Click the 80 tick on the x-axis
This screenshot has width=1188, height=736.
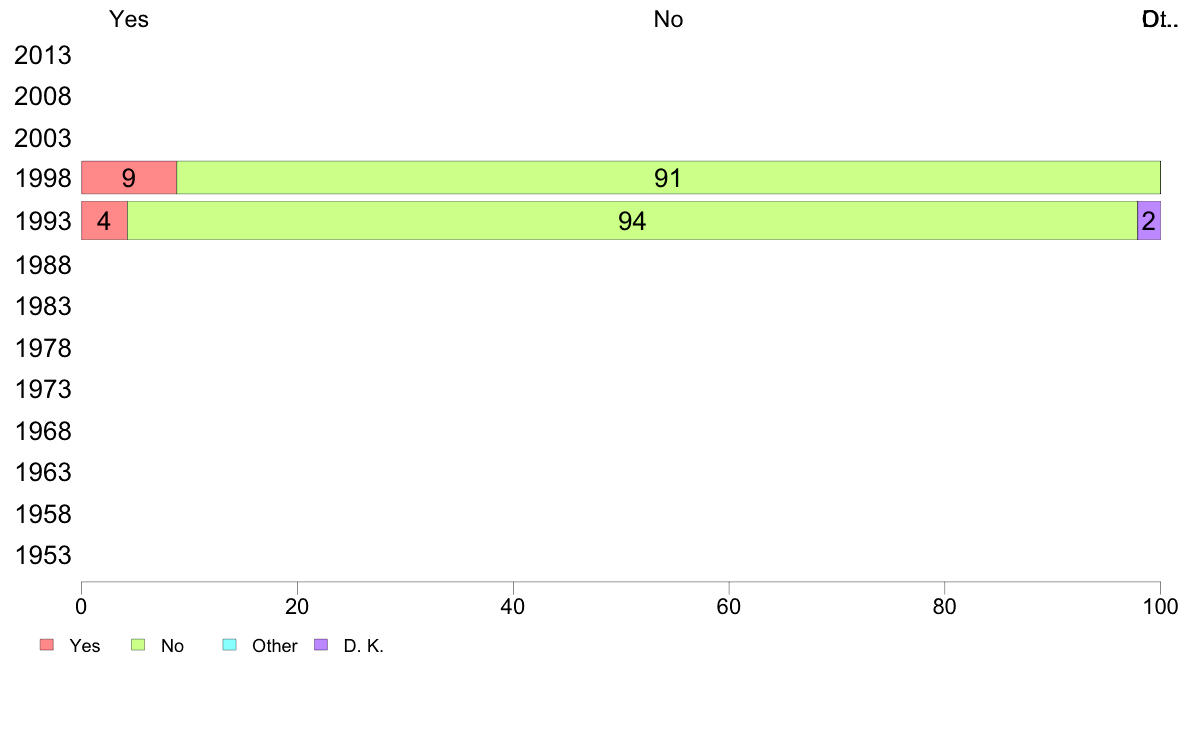pos(945,606)
